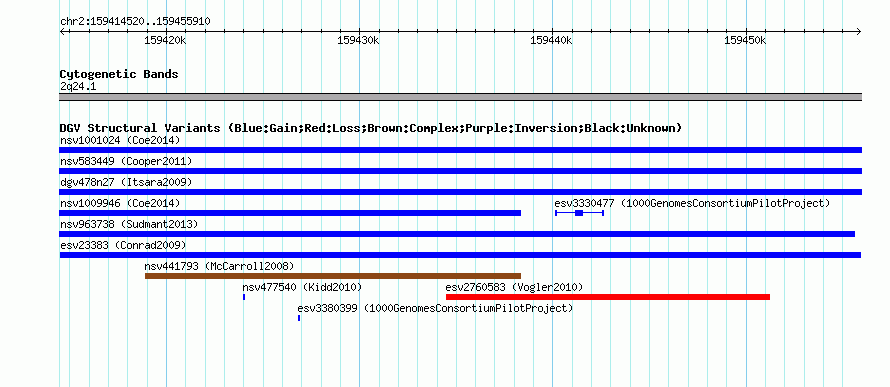Click the dgv478n27 (Itsara2009) variant bar
The height and width of the screenshot is (387, 890).
point(460,192)
